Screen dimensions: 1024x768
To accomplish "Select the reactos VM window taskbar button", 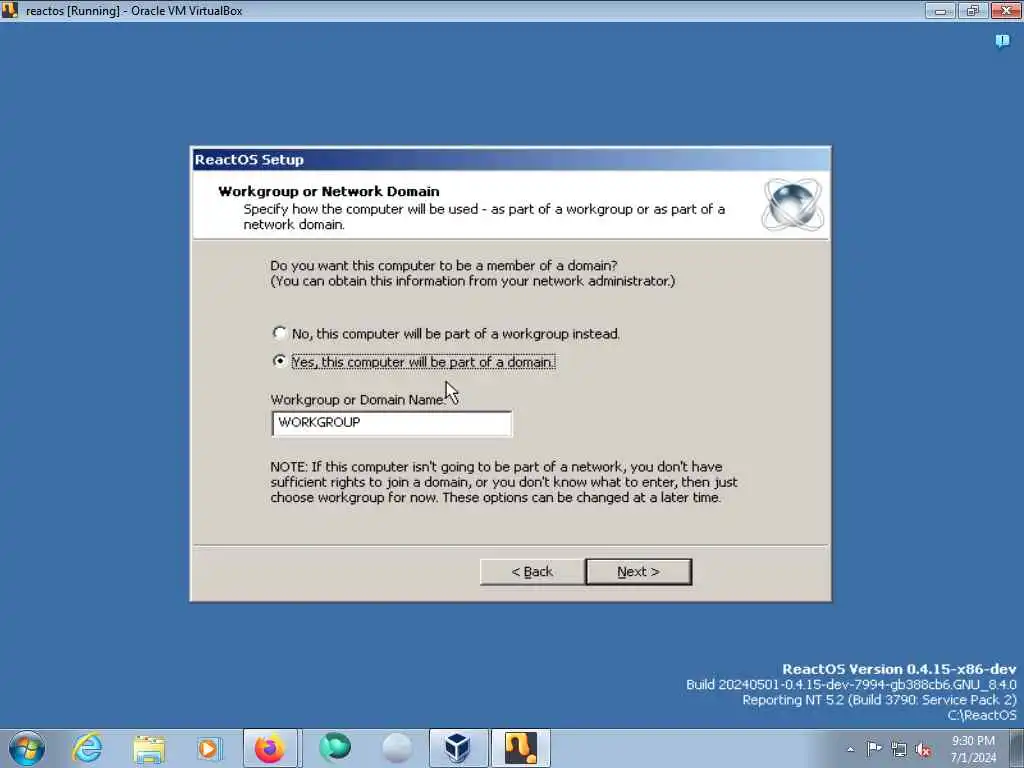I will (x=520, y=748).
